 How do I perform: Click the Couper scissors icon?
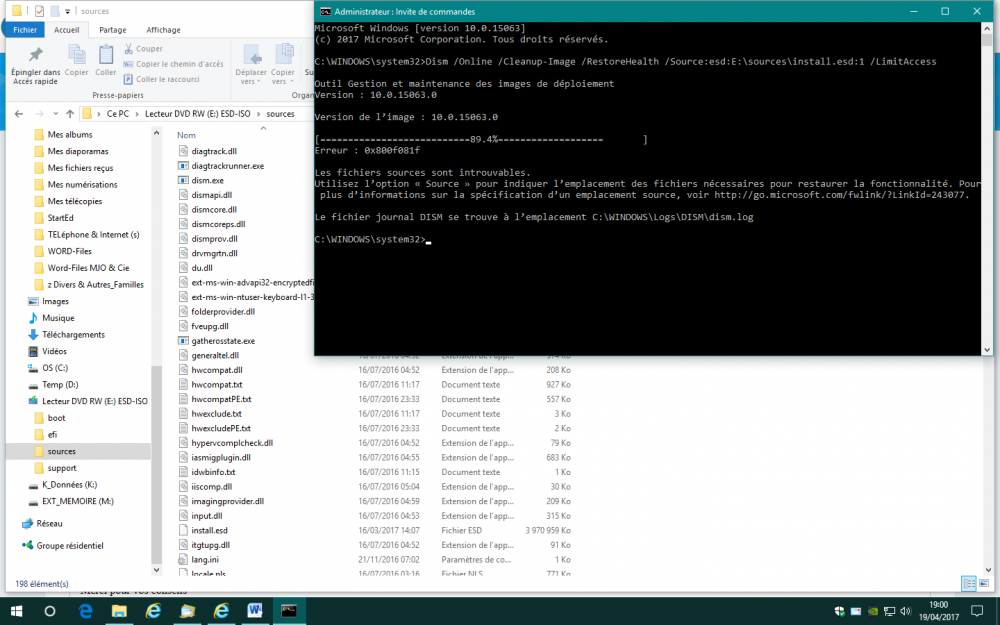(129, 49)
